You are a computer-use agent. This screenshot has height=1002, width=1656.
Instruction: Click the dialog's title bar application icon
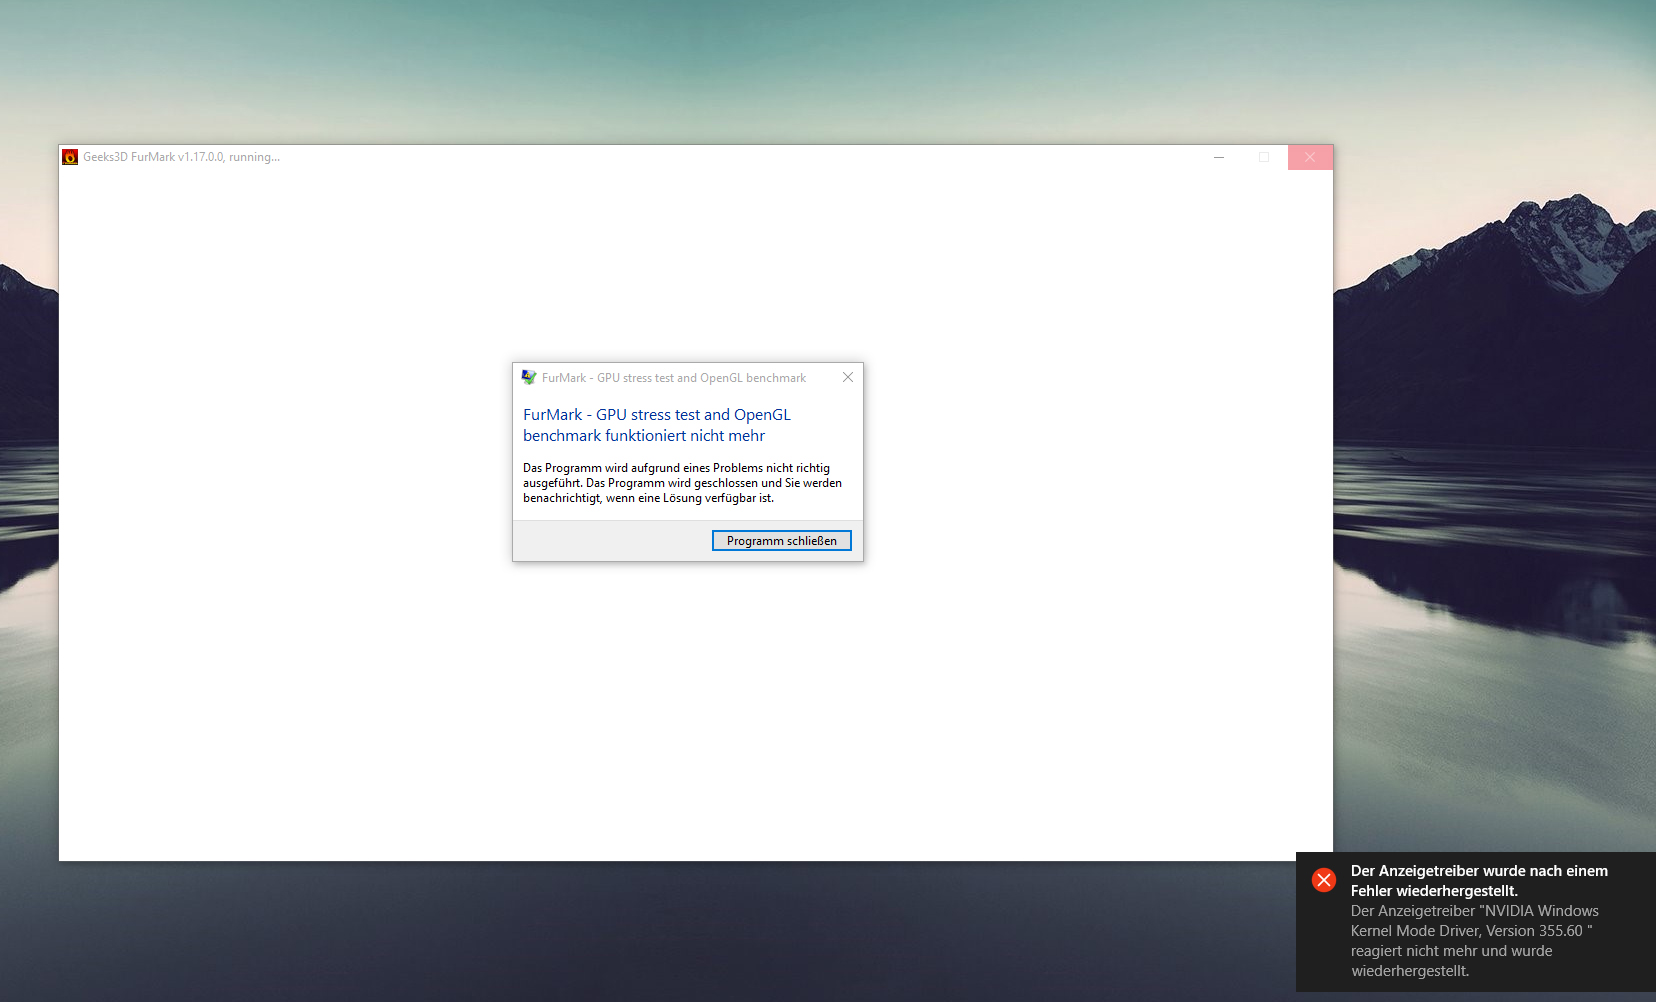coord(529,377)
